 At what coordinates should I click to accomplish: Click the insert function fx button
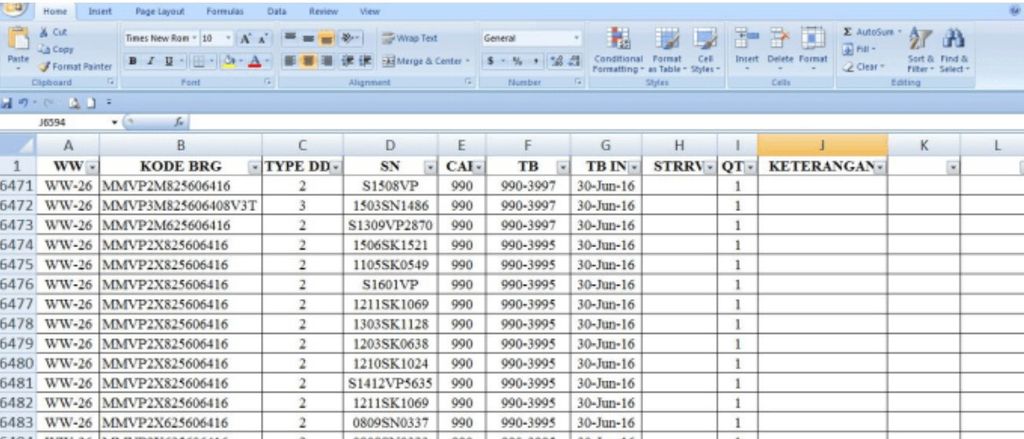178,122
